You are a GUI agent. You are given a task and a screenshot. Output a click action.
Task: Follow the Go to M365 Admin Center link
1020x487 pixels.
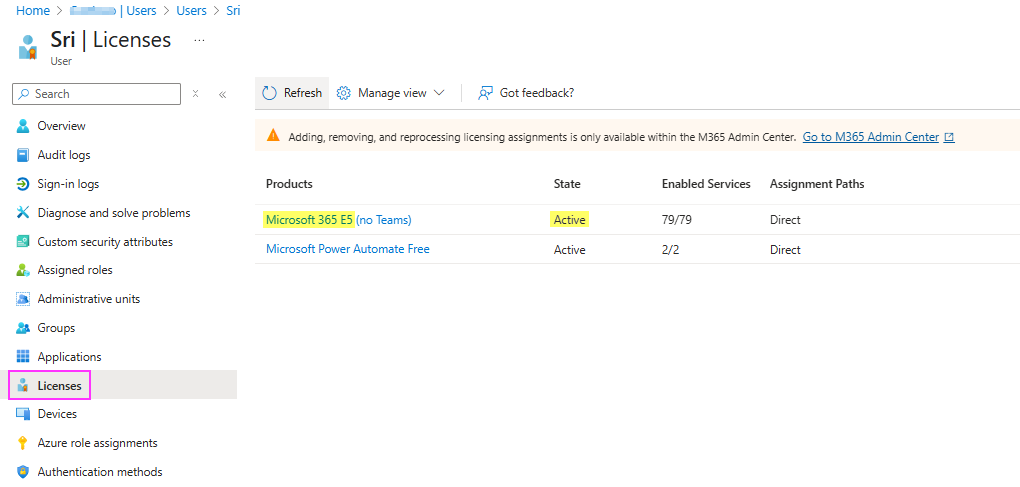click(870, 137)
